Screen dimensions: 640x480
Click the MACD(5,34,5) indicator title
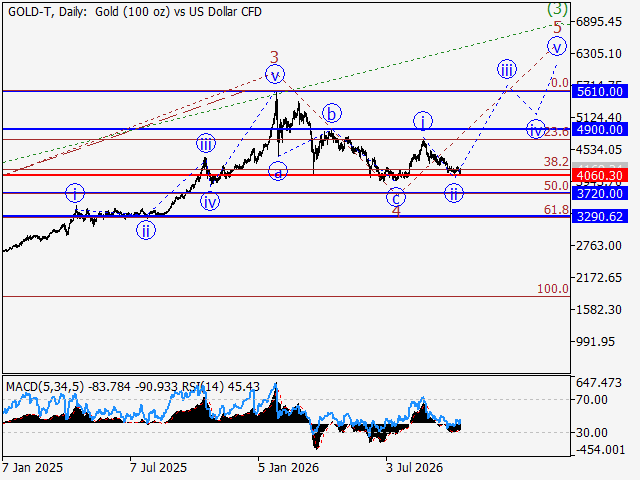click(45, 387)
